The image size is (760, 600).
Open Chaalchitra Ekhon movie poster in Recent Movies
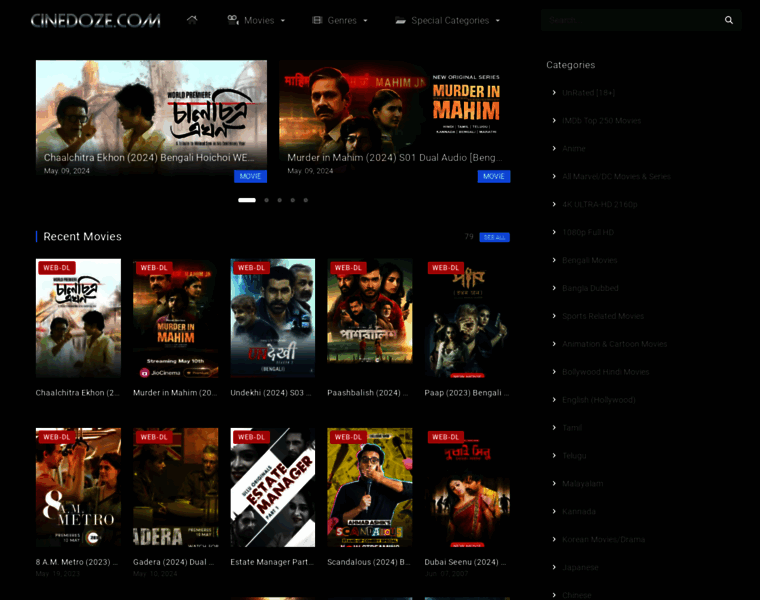[x=79, y=318]
